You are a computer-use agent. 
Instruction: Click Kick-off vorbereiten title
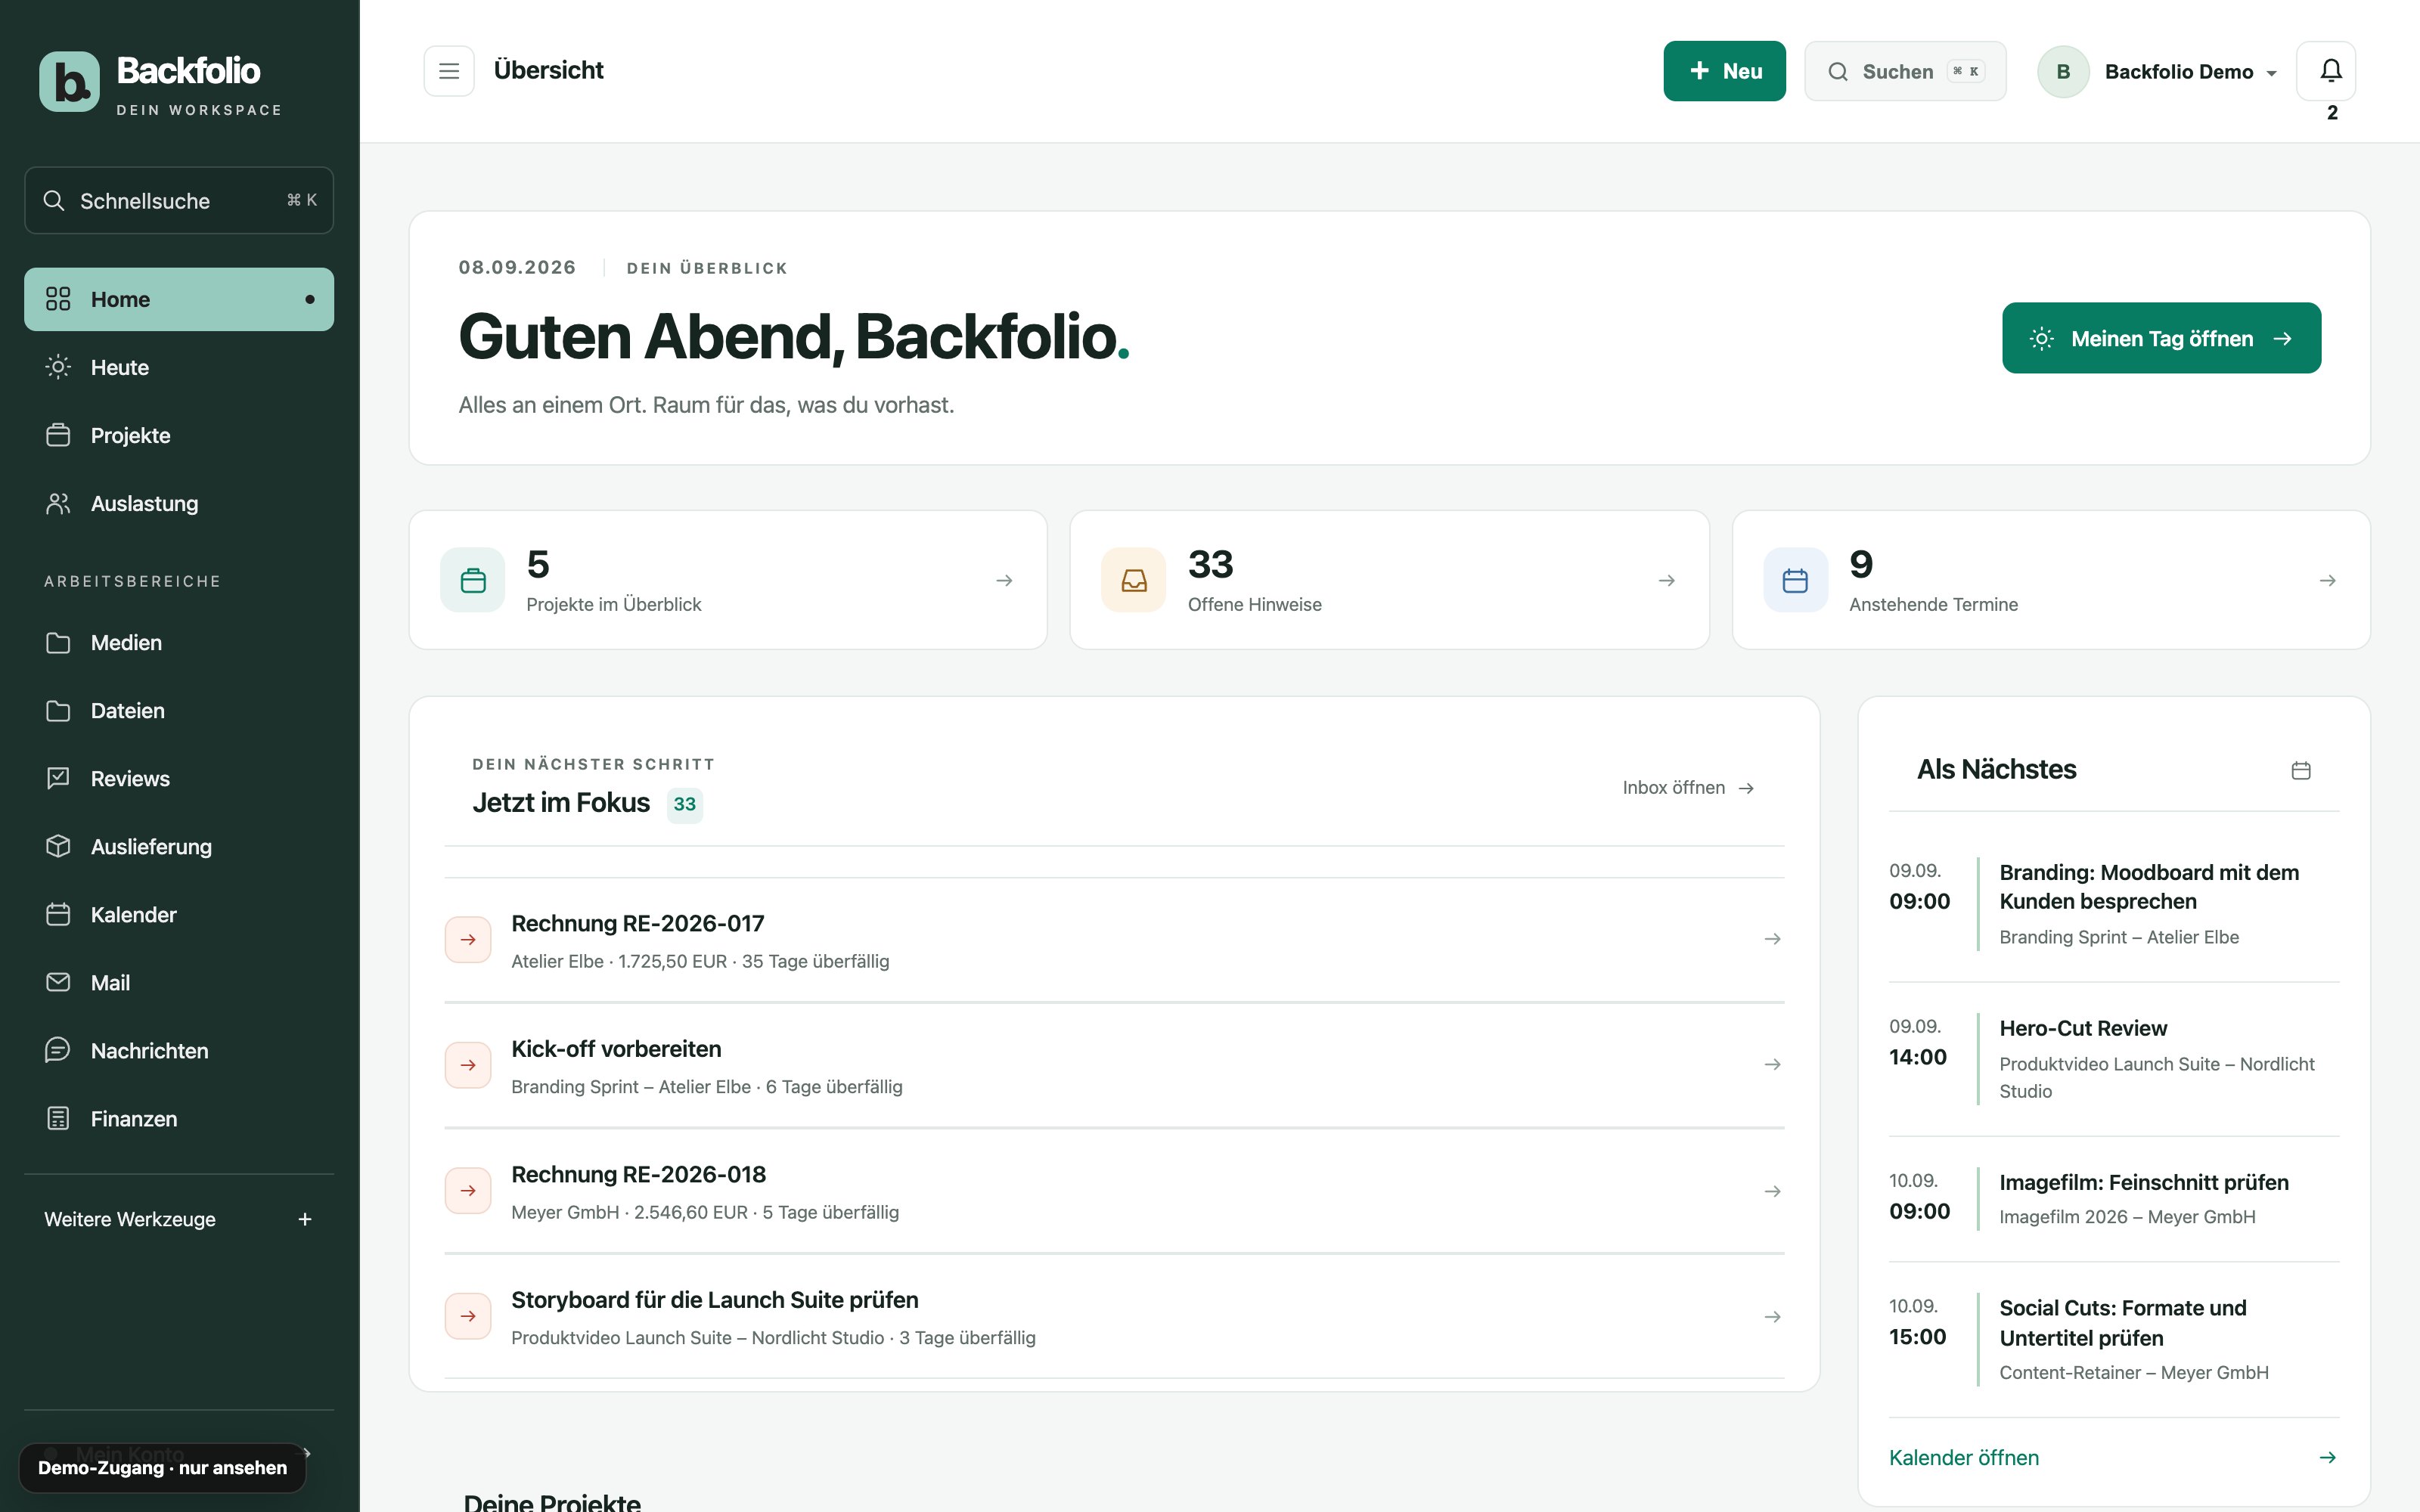pyautogui.click(x=616, y=1049)
